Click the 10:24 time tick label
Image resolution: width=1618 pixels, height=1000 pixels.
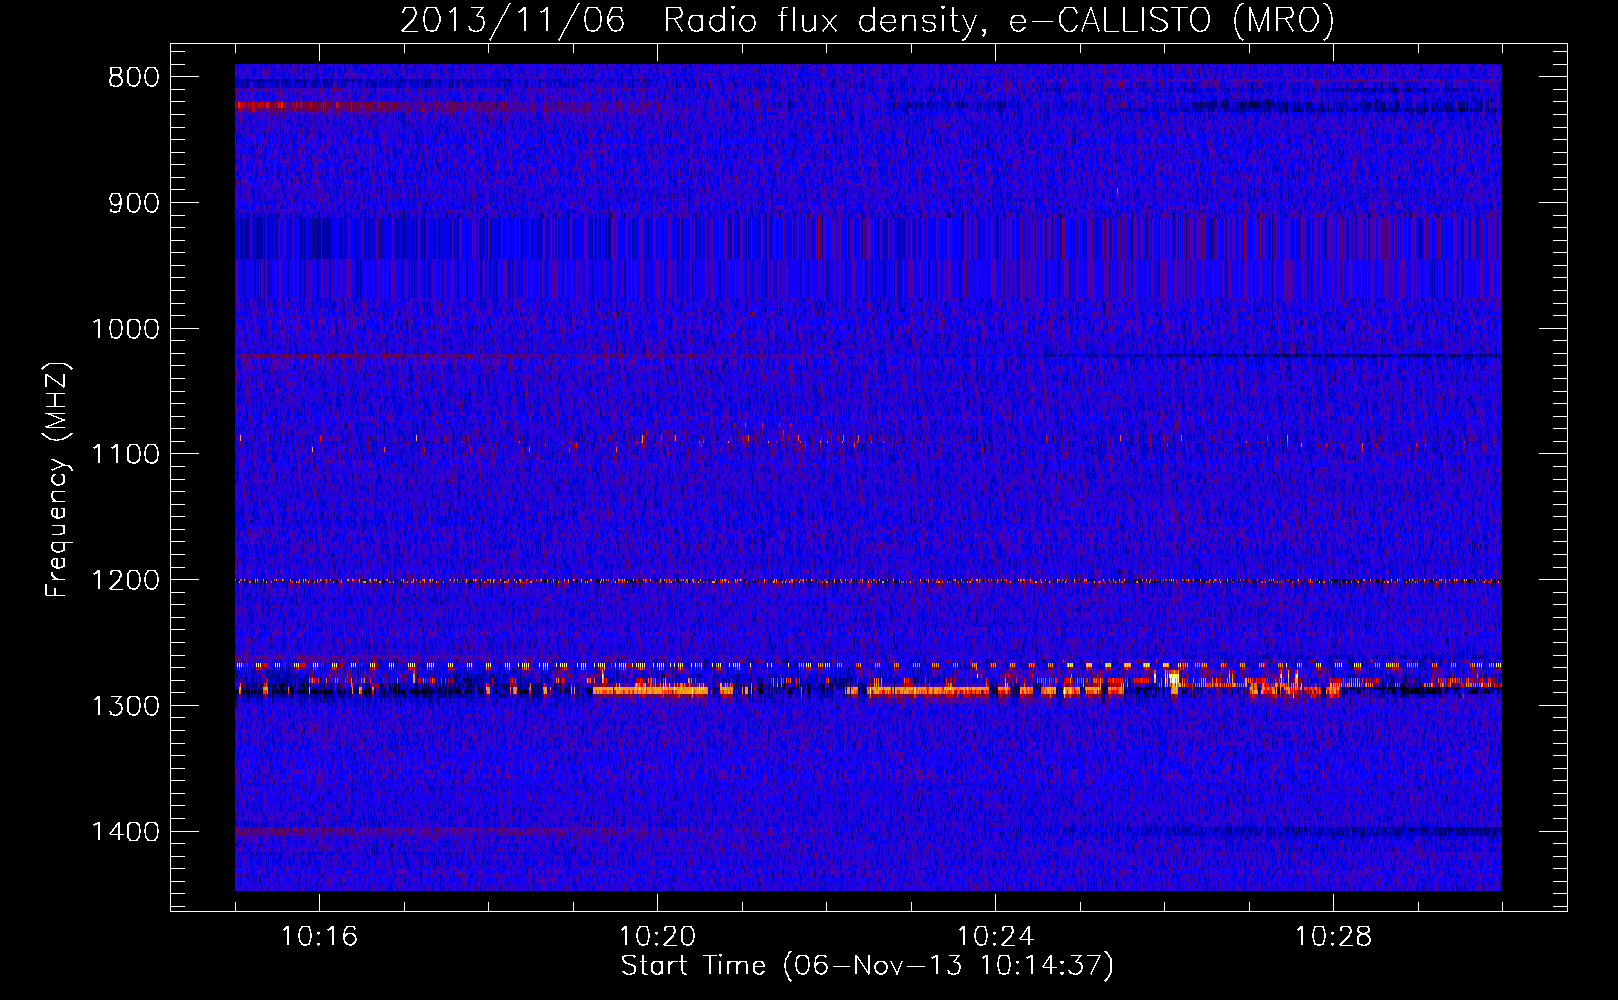click(995, 937)
